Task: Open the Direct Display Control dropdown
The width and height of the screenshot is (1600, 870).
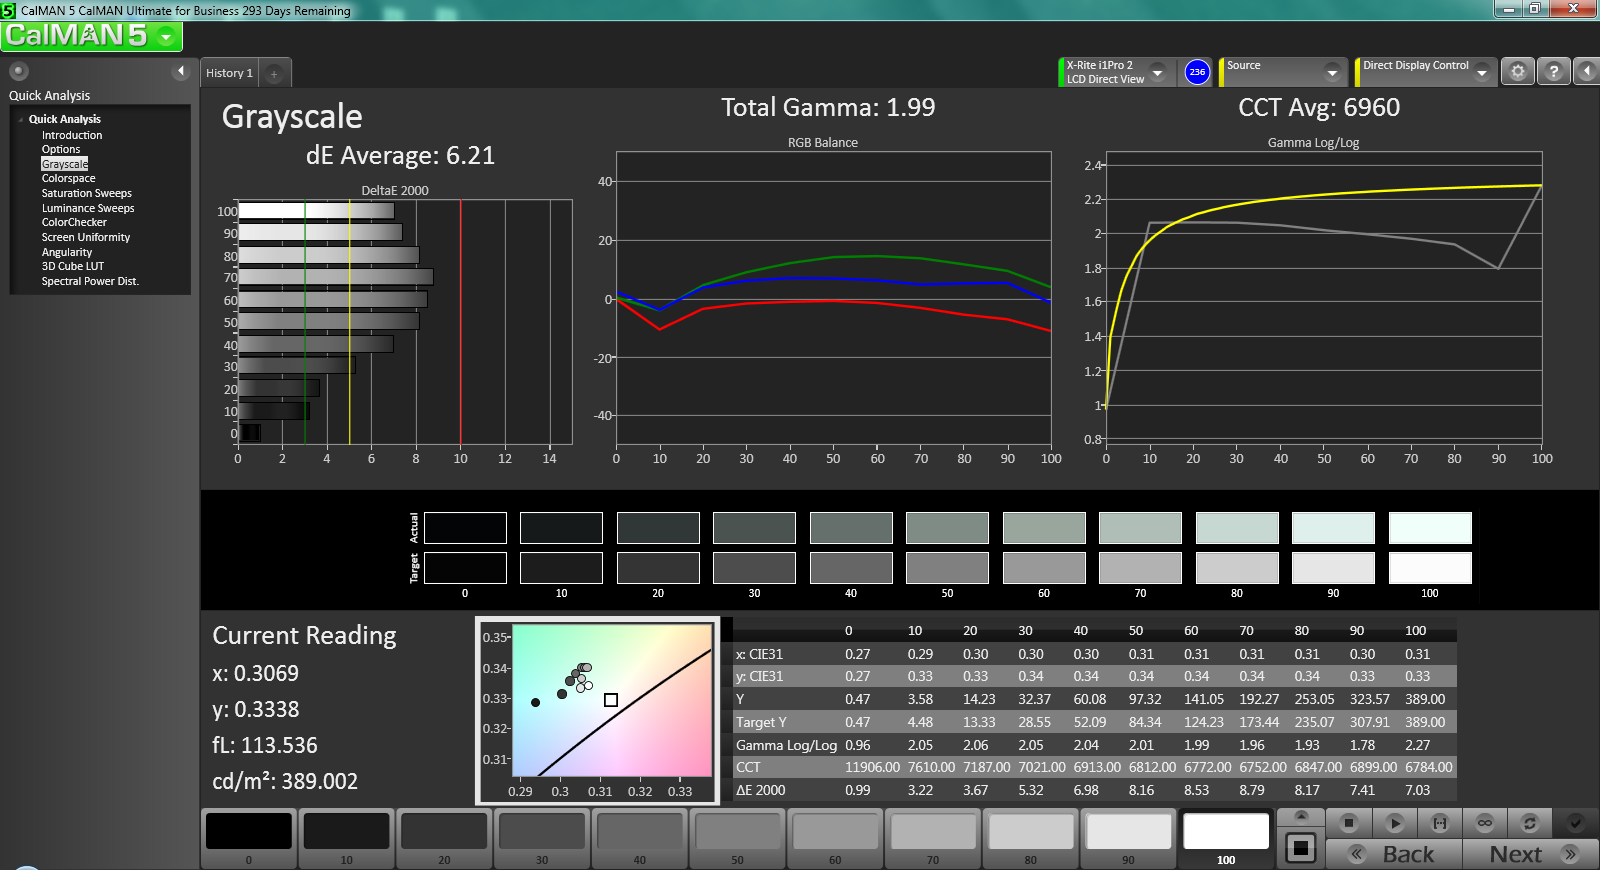Action: (1481, 72)
